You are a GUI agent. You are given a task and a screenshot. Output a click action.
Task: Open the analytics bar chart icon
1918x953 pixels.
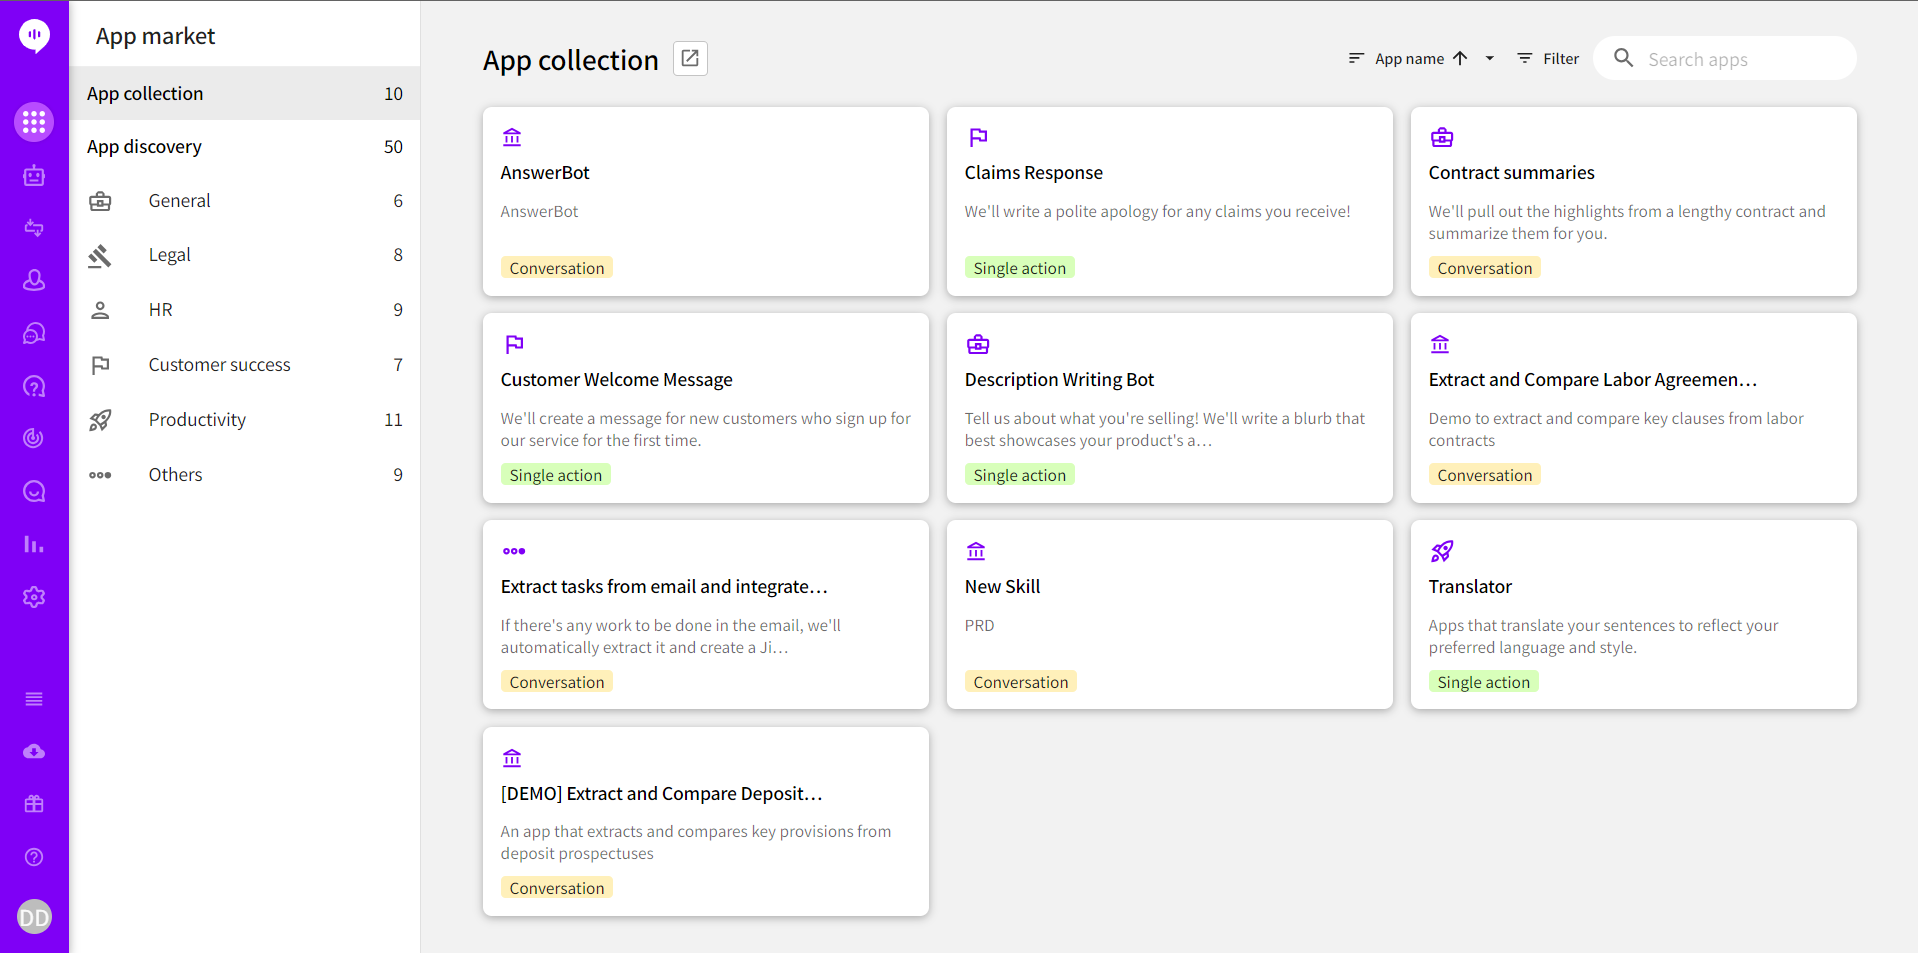pos(34,544)
